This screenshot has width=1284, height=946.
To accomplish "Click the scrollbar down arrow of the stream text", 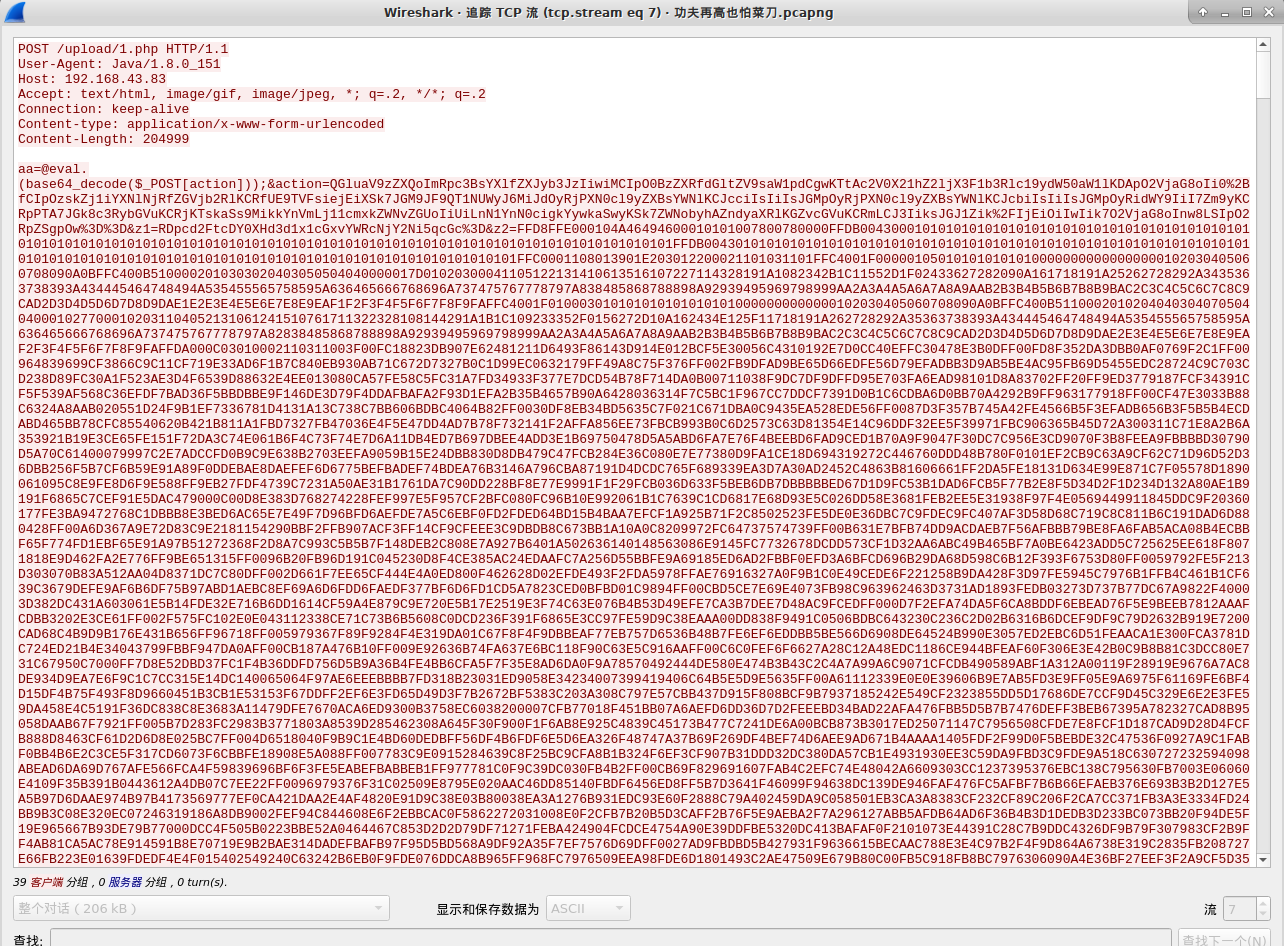I will click(x=1263, y=859).
